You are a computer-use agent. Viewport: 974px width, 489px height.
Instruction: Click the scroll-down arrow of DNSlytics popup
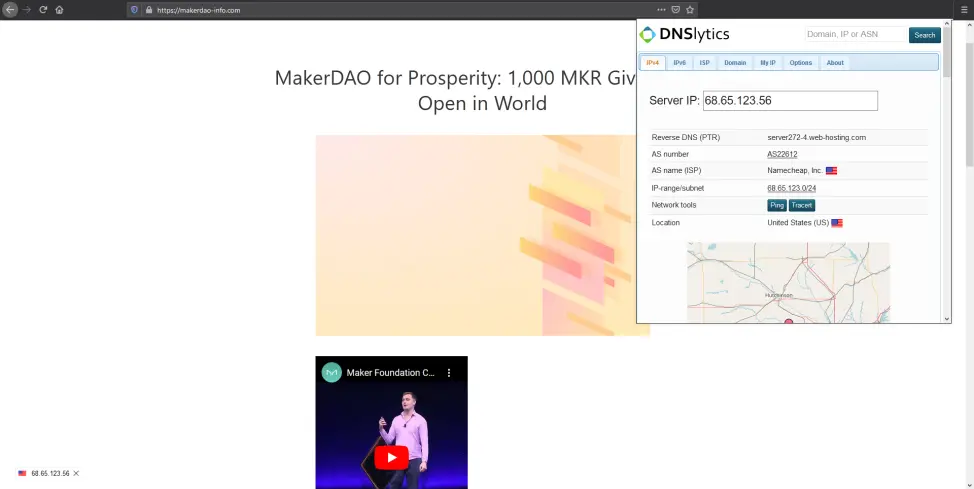(947, 319)
